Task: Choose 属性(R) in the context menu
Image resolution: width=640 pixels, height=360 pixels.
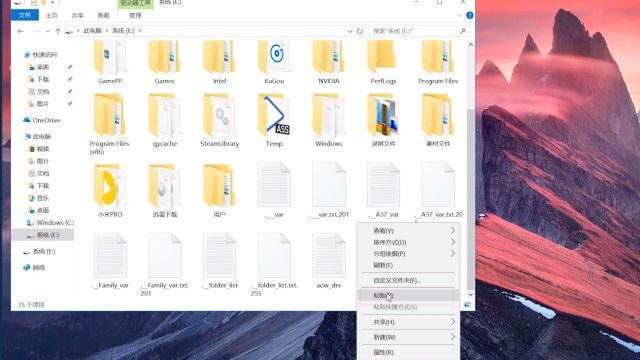Action: [x=409, y=352]
